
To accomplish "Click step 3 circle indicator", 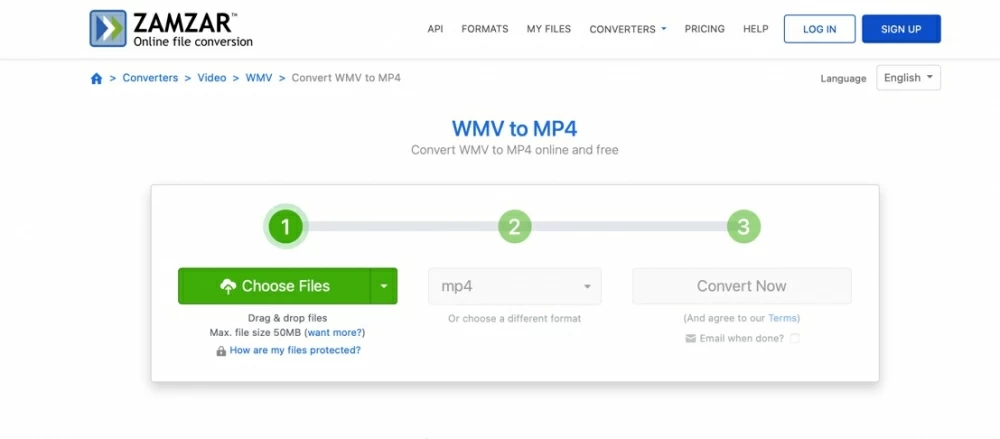I will point(742,227).
